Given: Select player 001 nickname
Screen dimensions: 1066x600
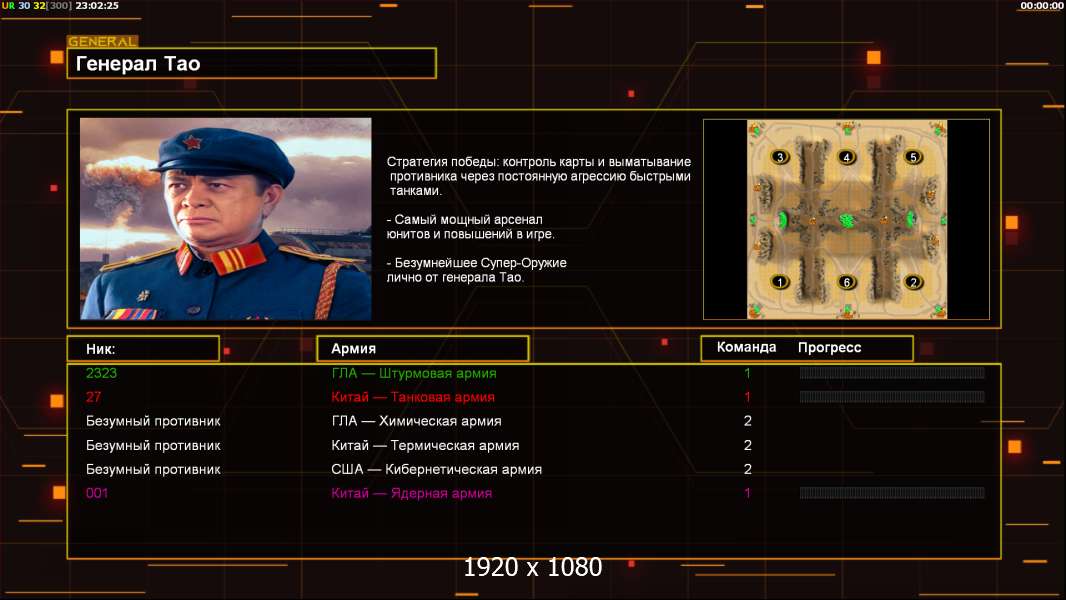Looking at the screenshot, I should click(x=97, y=493).
